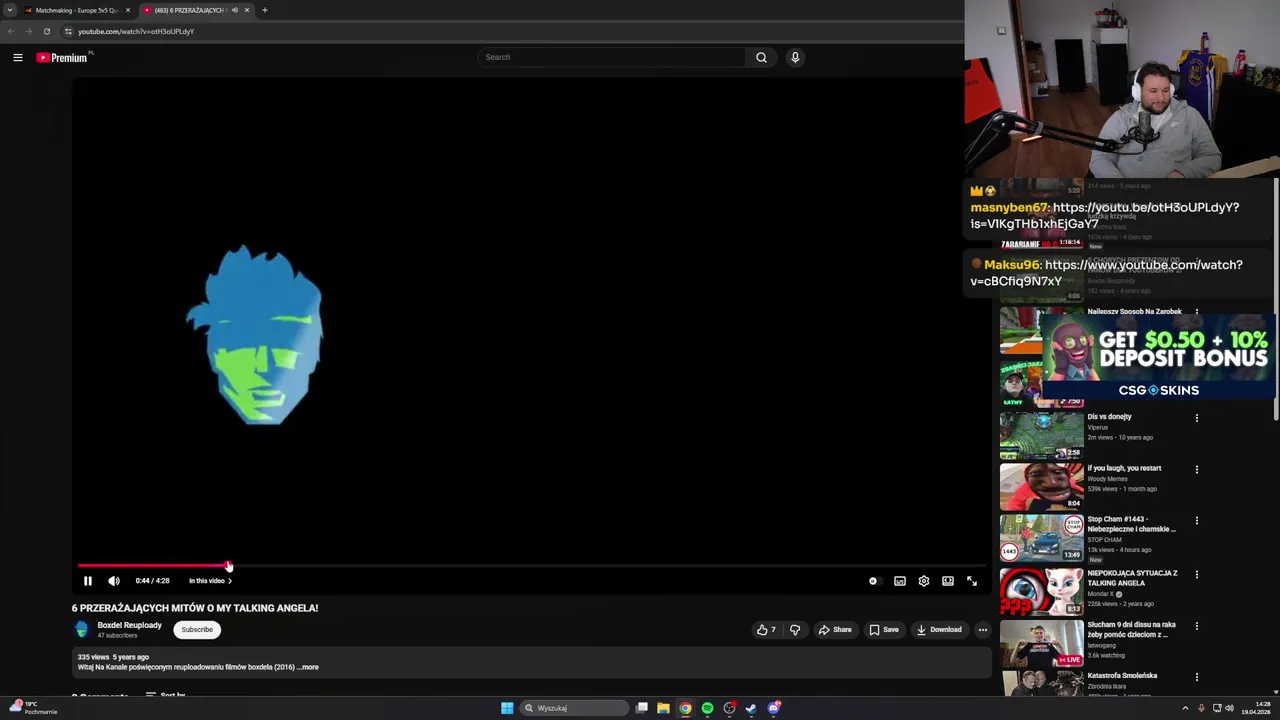This screenshot has width=1280, height=720.
Task: Enter full screen mode
Action: pos(972,581)
